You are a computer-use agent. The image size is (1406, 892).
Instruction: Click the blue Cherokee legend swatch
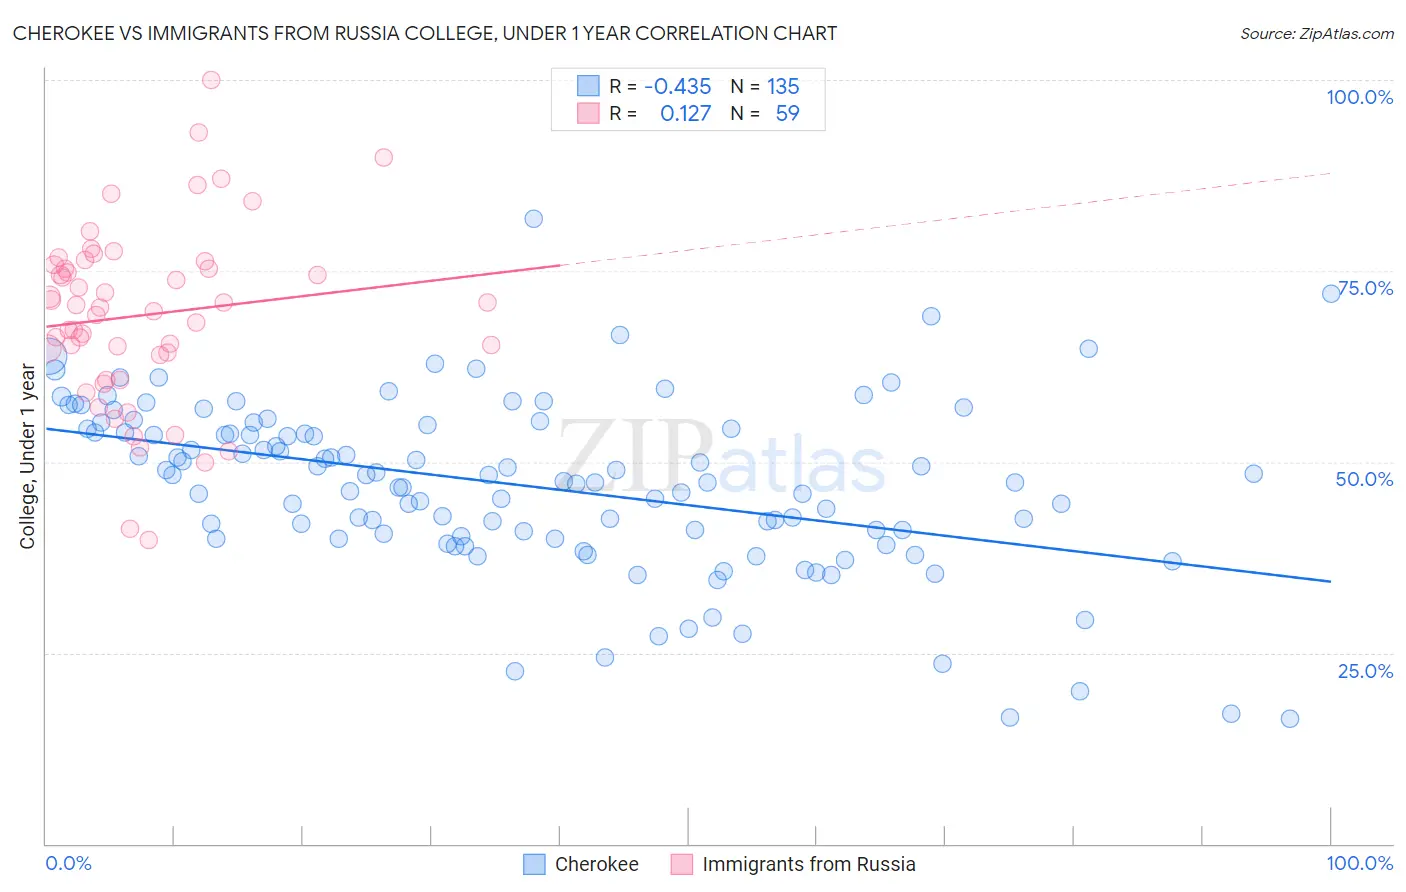(535, 864)
